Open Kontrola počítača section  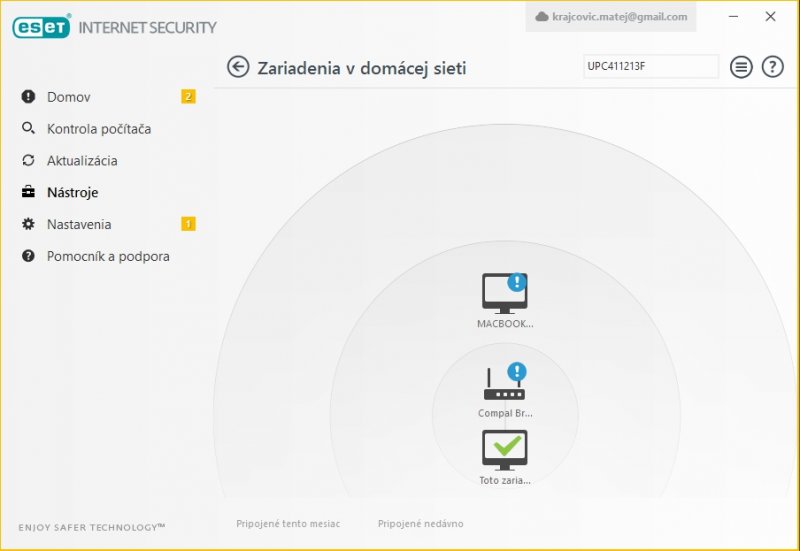click(x=98, y=129)
